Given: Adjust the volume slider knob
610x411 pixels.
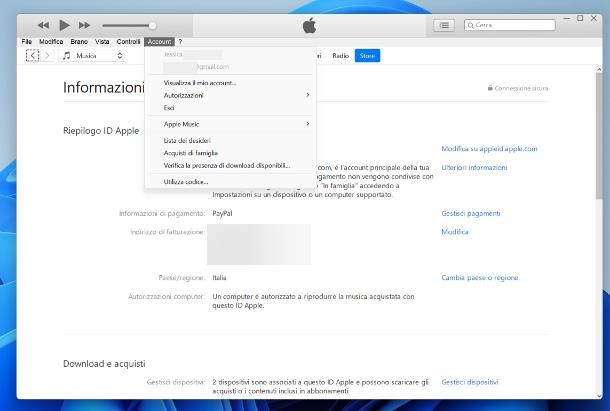Looking at the screenshot, I should click(x=152, y=26).
